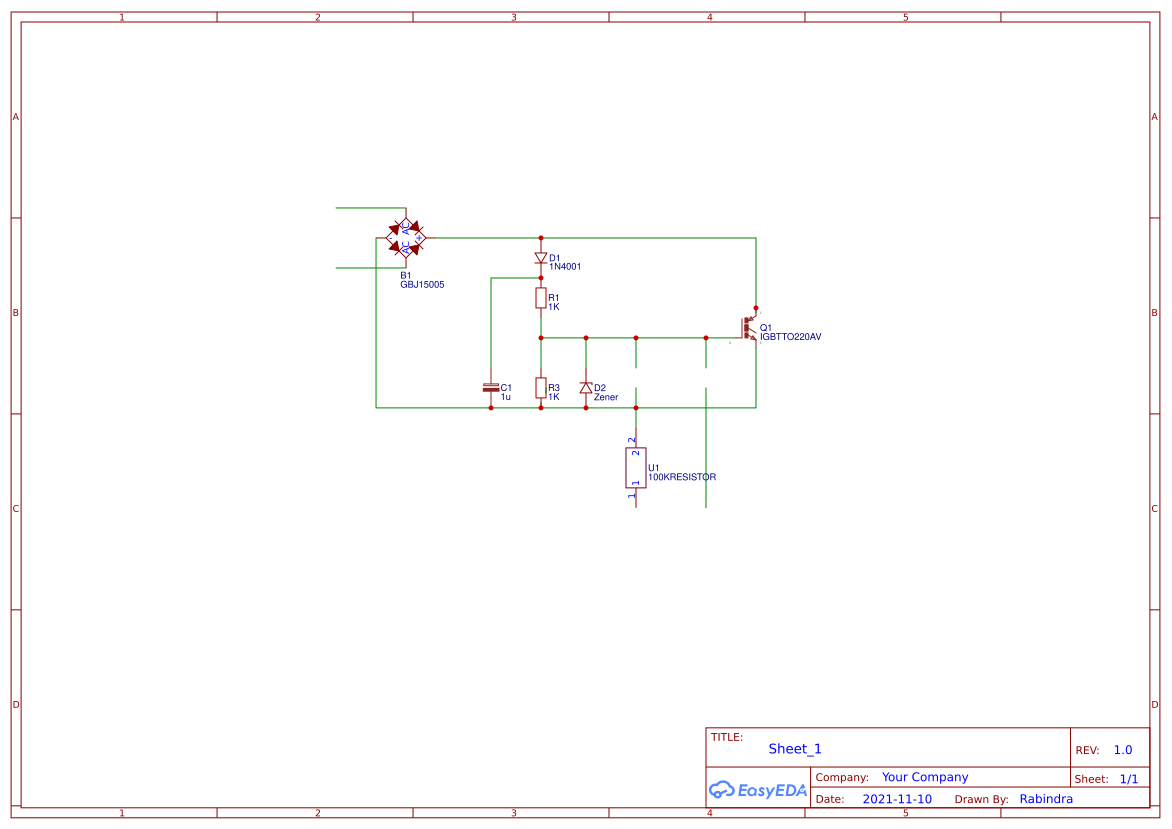The height and width of the screenshot is (829, 1172).
Task: Select the 1N4001 diode D1 symbol
Action: point(540,257)
